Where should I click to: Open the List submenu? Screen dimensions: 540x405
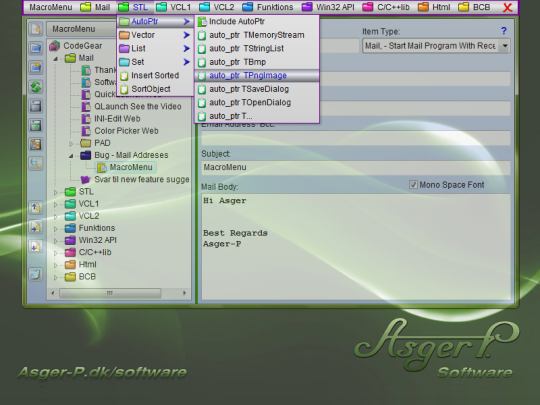pos(155,49)
